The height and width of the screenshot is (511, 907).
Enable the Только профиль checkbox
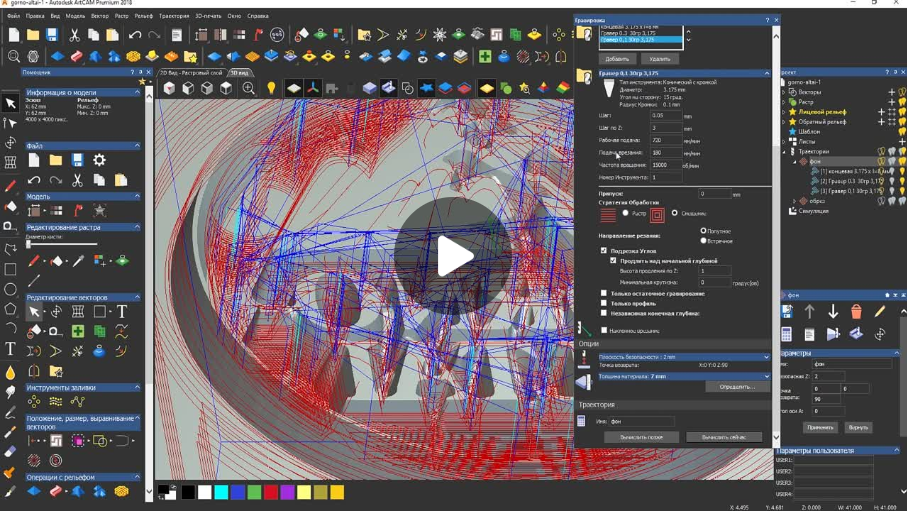coord(604,303)
